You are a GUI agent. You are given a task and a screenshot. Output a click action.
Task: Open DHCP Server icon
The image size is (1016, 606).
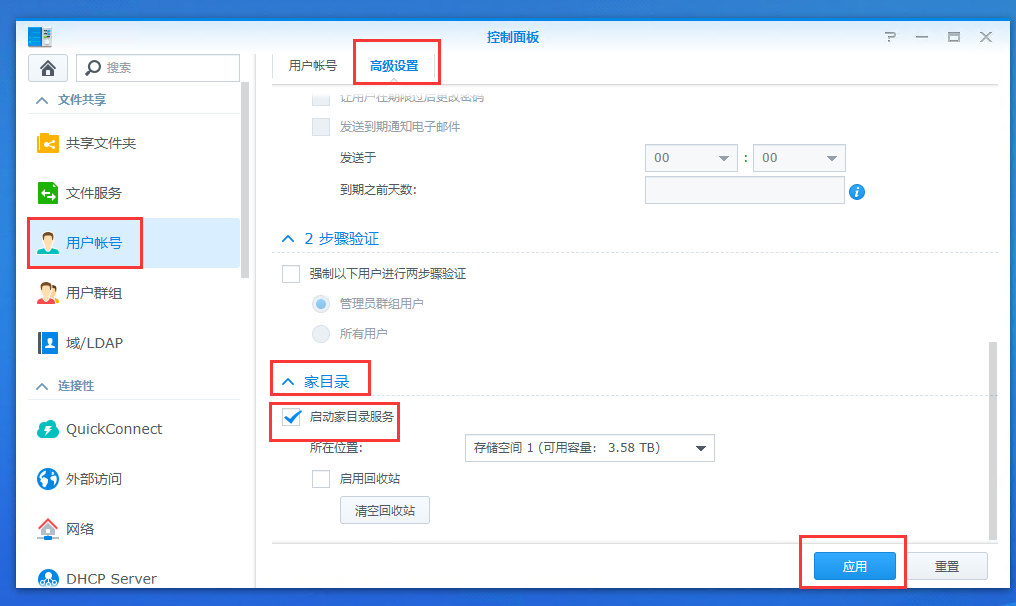click(x=48, y=578)
